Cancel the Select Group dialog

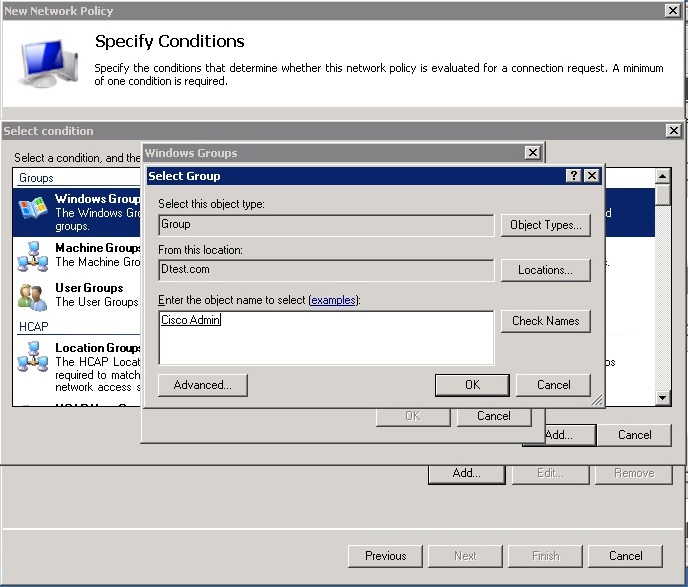click(553, 385)
